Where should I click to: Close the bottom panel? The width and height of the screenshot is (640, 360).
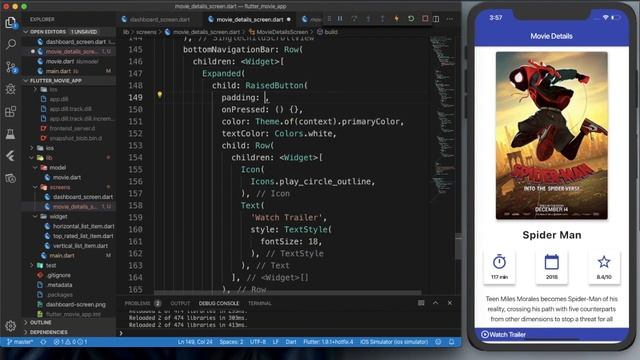[450, 303]
